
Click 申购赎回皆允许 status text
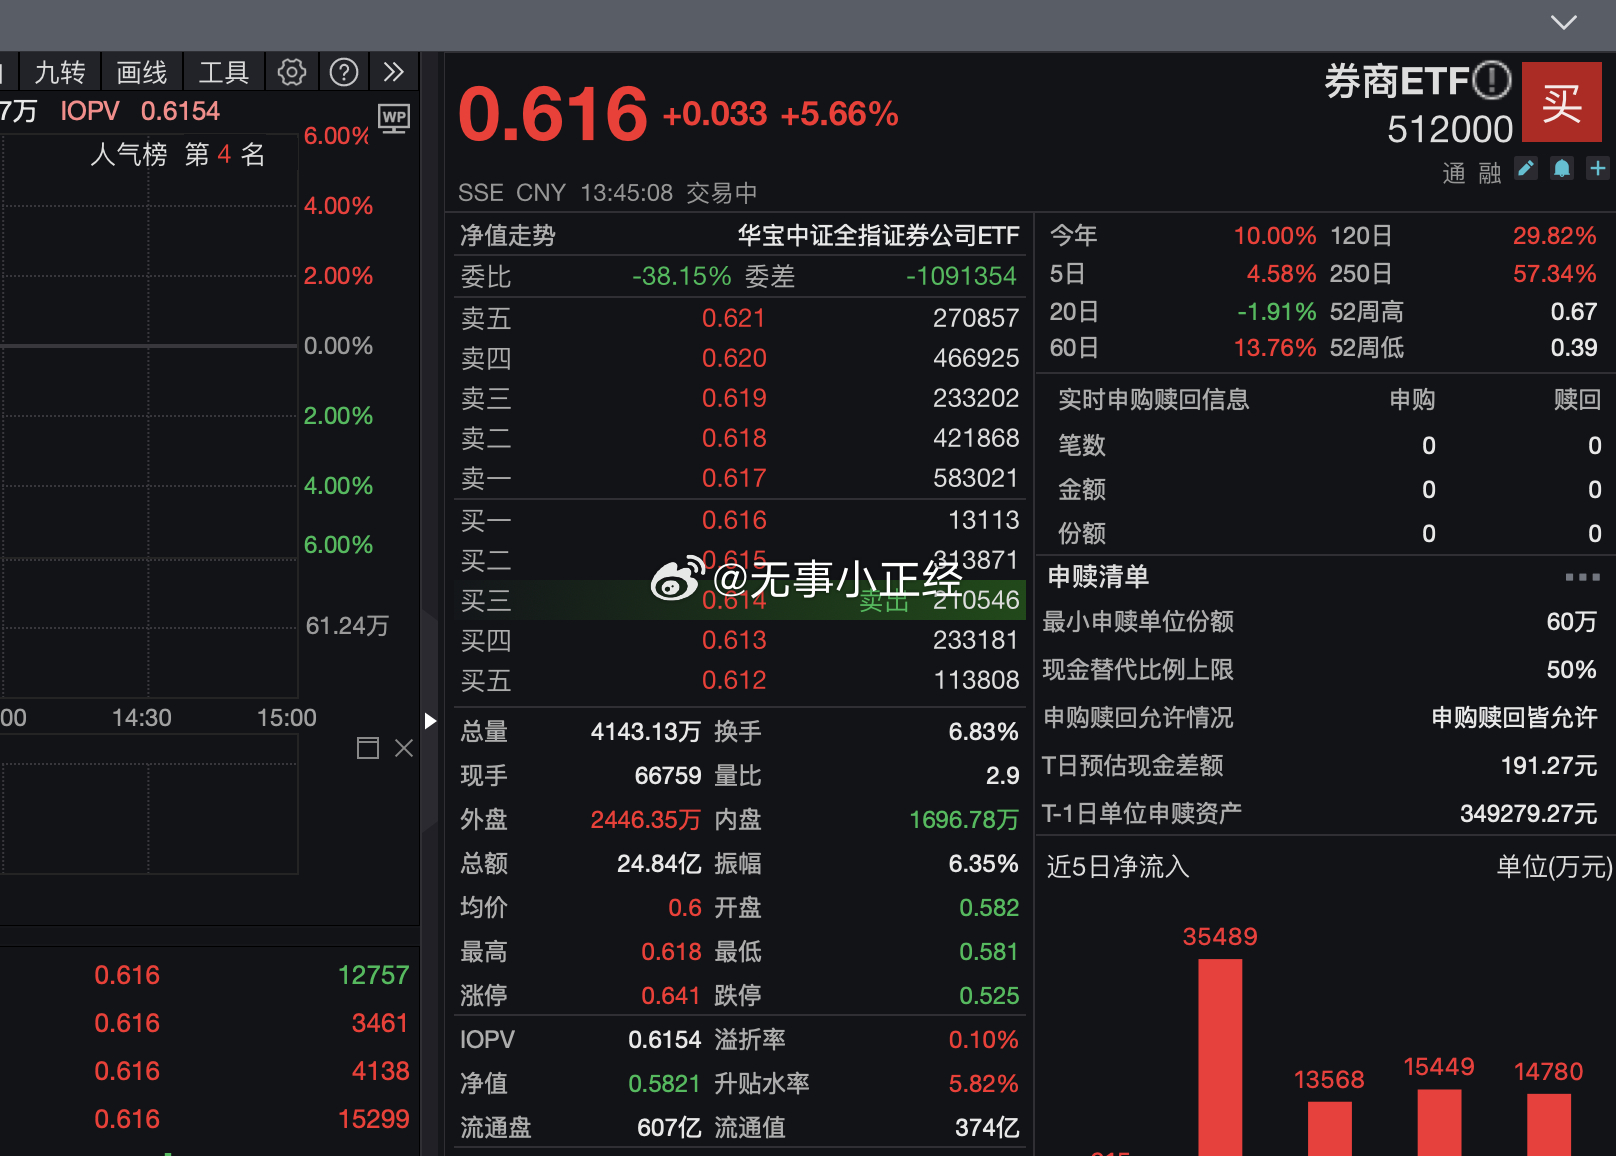[x=1514, y=718]
